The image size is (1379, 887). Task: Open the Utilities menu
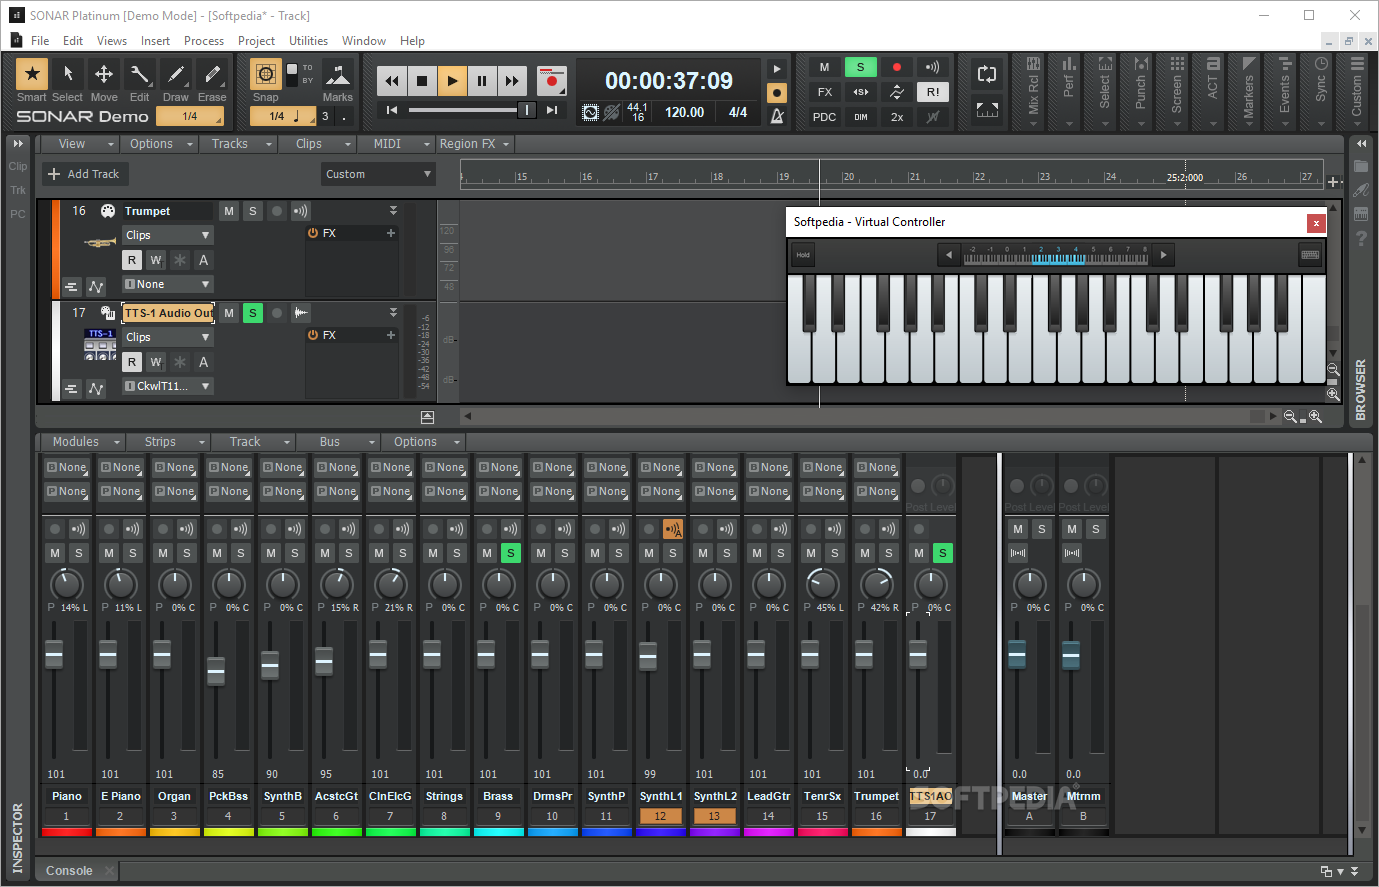pyautogui.click(x=308, y=41)
